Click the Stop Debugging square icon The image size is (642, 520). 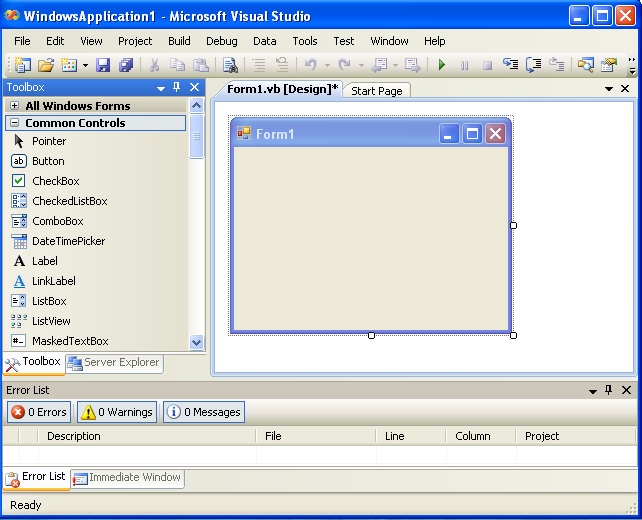click(x=487, y=65)
